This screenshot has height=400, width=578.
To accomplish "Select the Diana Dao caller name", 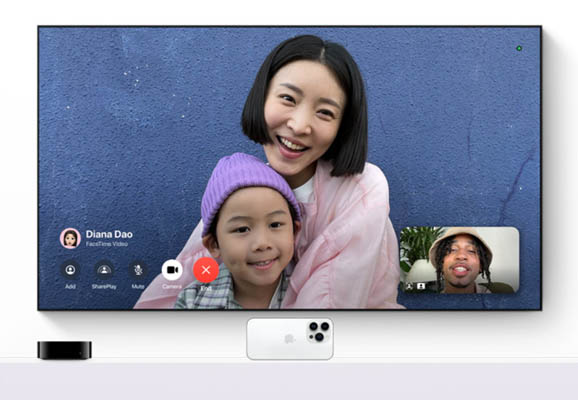I will click(x=109, y=234).
